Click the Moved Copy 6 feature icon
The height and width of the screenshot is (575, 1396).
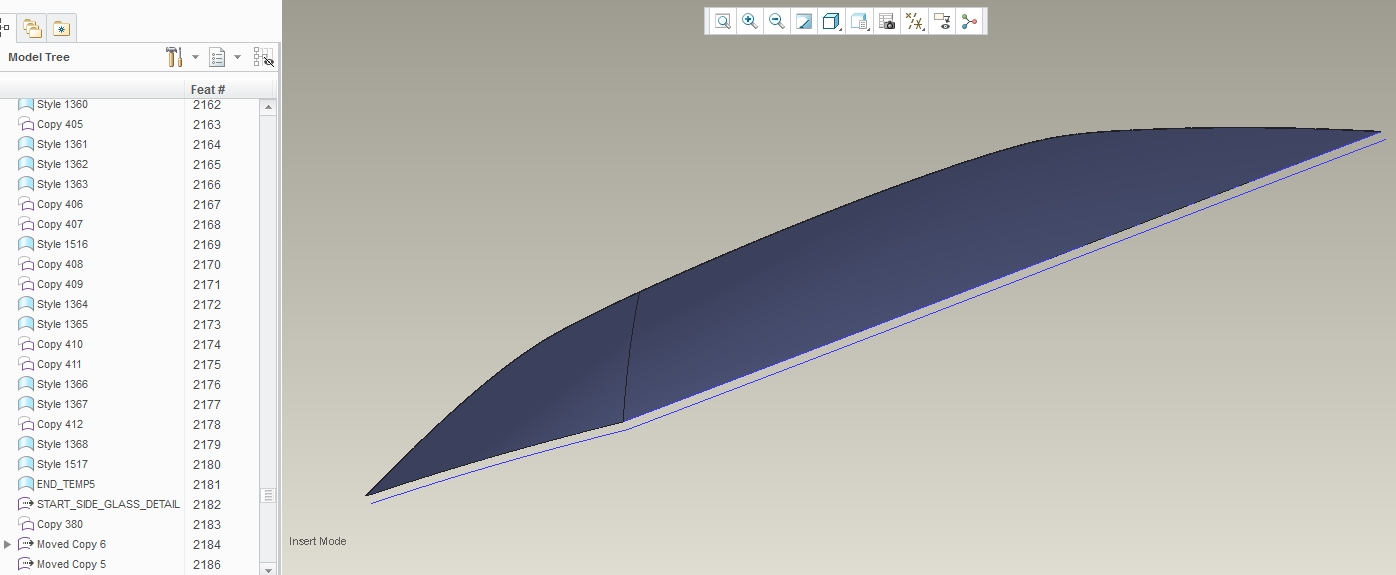tap(26, 544)
